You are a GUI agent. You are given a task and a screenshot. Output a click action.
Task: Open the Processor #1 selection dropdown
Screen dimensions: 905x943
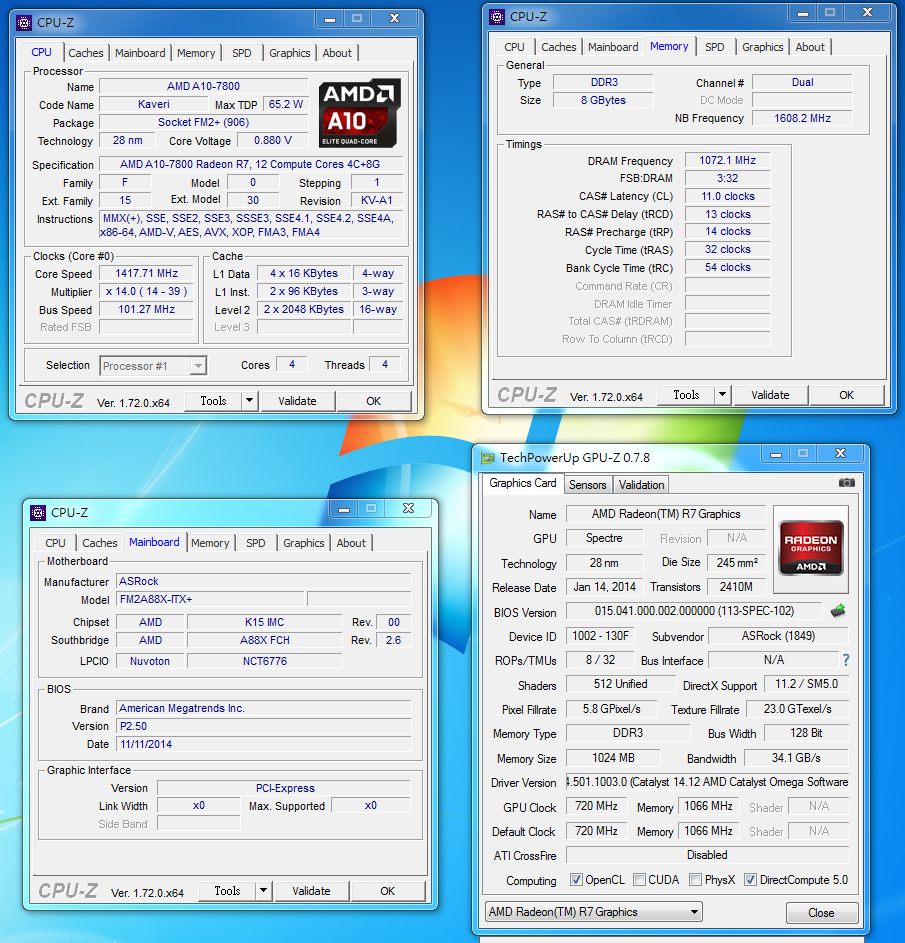pyautogui.click(x=153, y=366)
